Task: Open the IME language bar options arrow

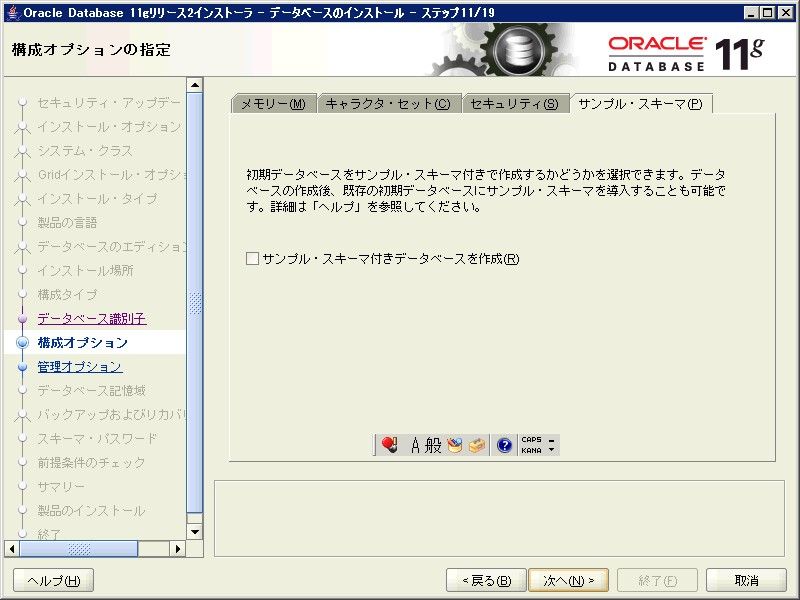Action: 551,450
